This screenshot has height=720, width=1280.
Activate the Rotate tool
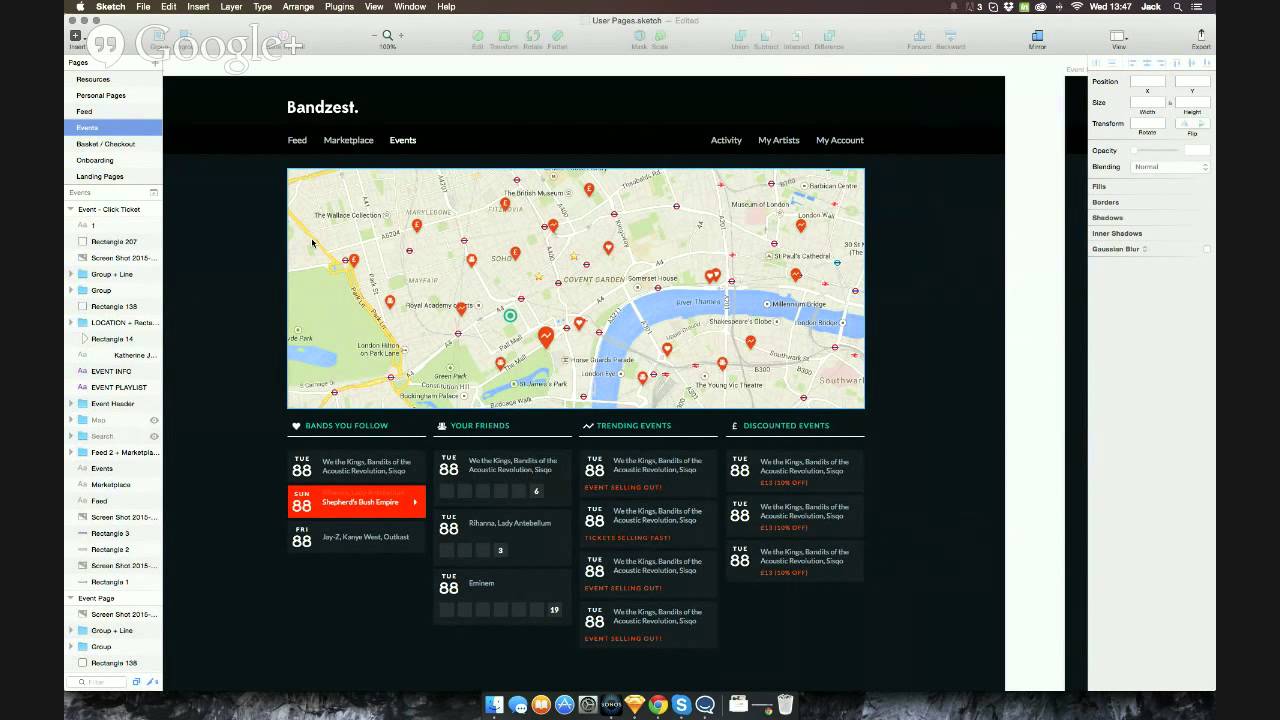[533, 37]
